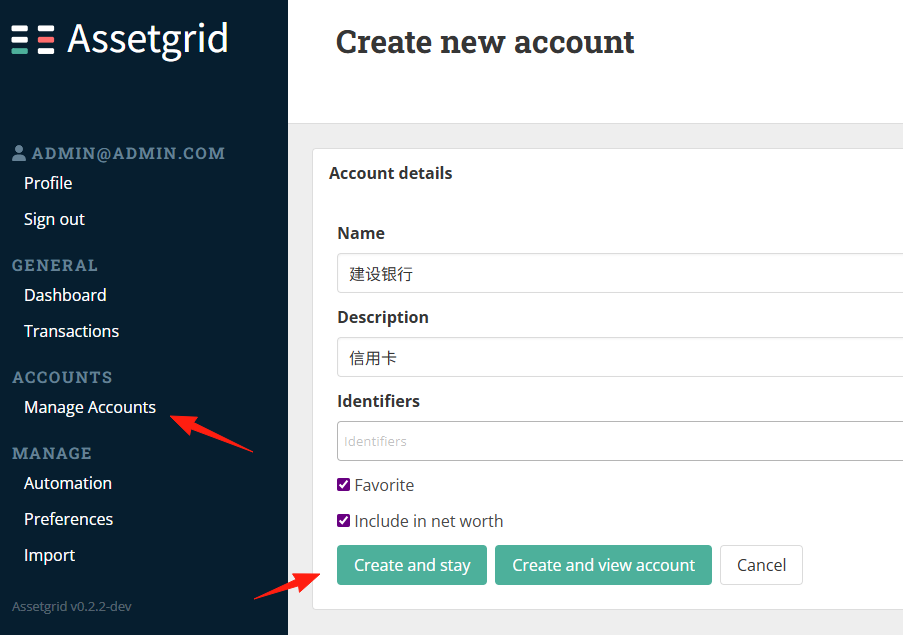Open the Transactions page

[71, 331]
